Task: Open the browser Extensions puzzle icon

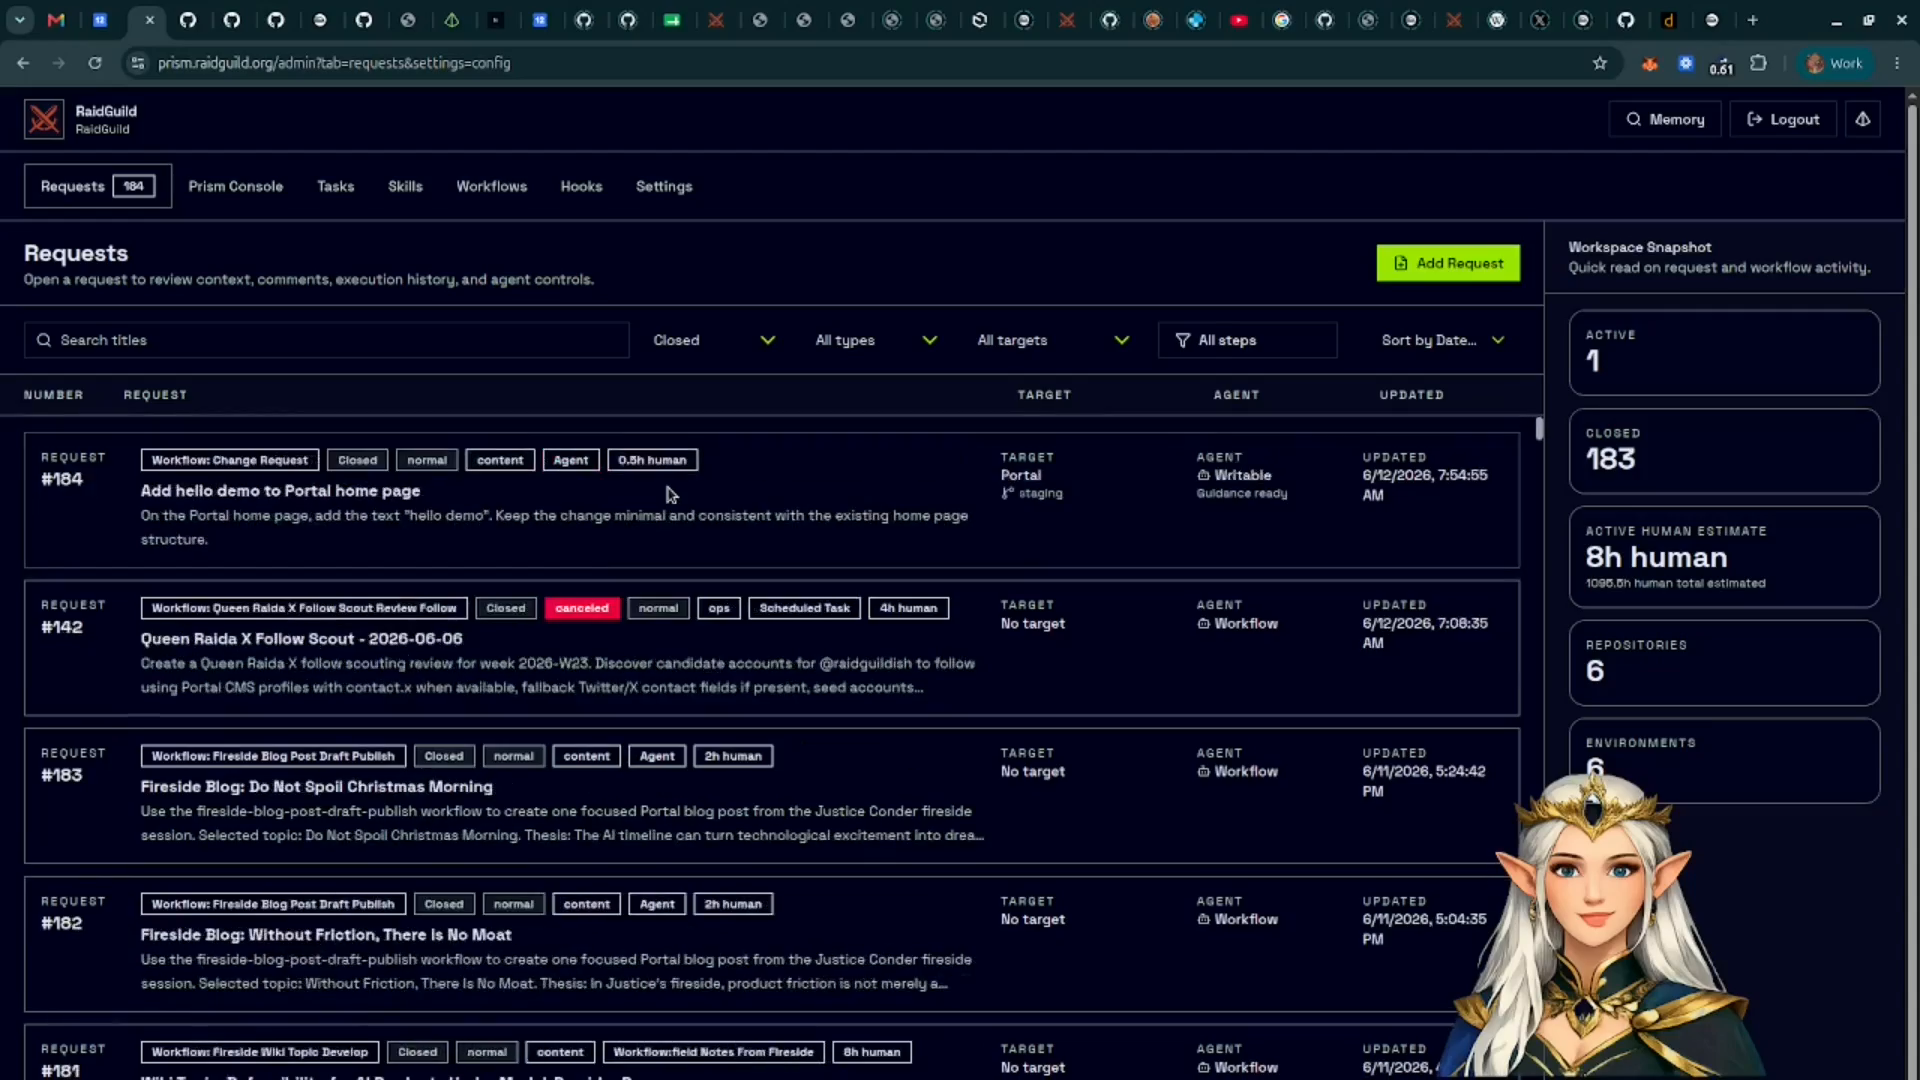Action: pos(1758,63)
